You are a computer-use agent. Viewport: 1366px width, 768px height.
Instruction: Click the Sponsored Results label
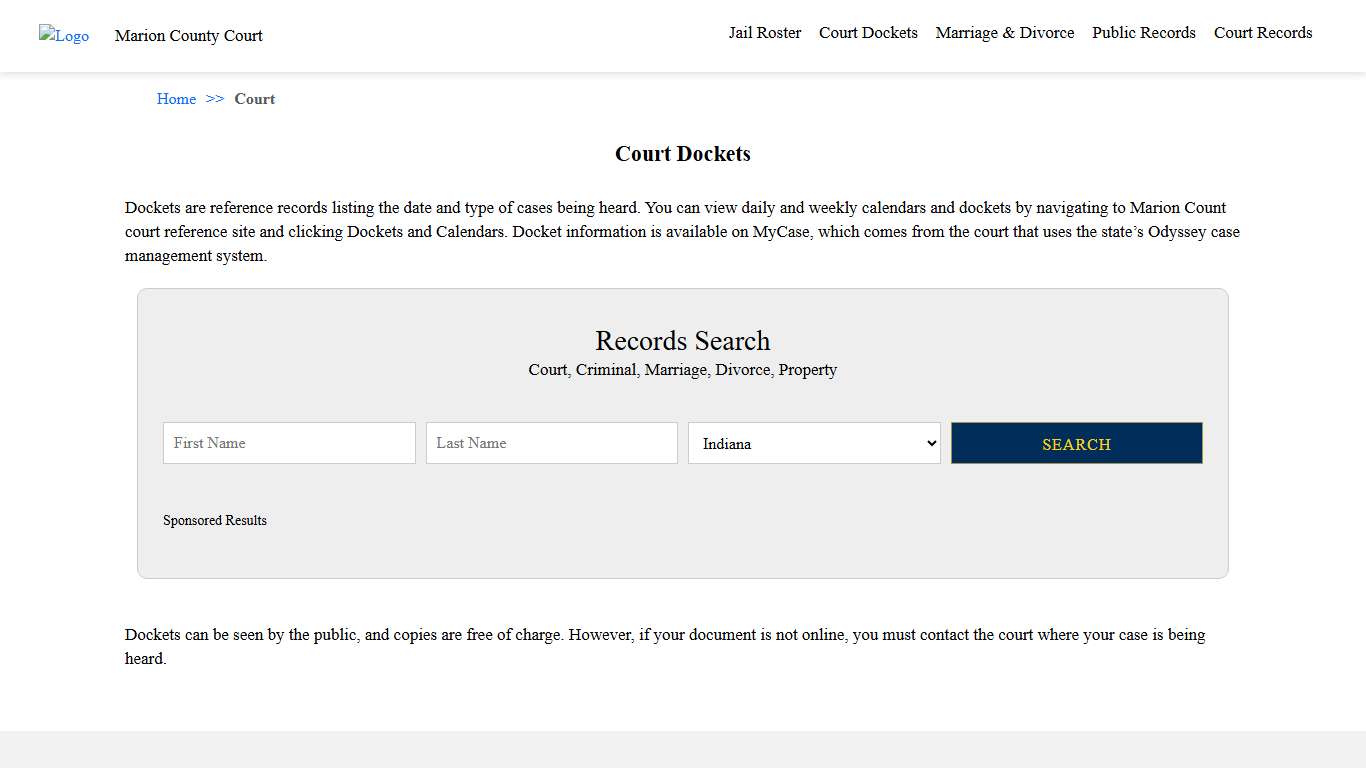(x=214, y=520)
